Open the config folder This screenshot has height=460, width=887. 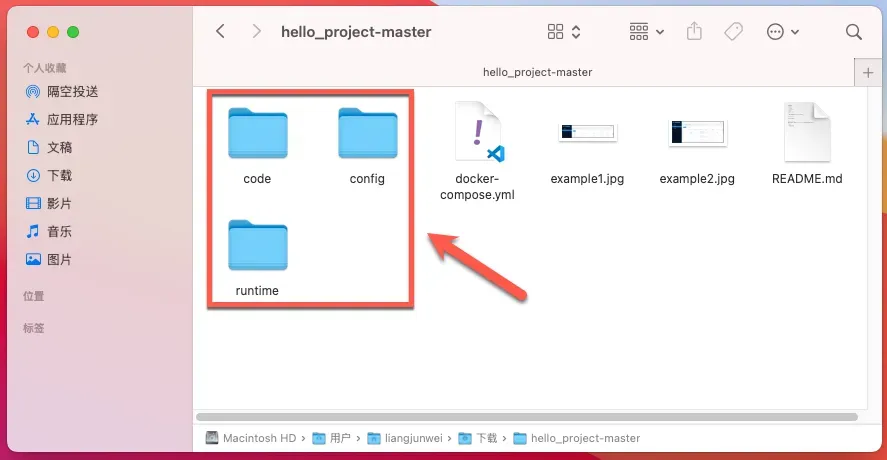pos(367,134)
